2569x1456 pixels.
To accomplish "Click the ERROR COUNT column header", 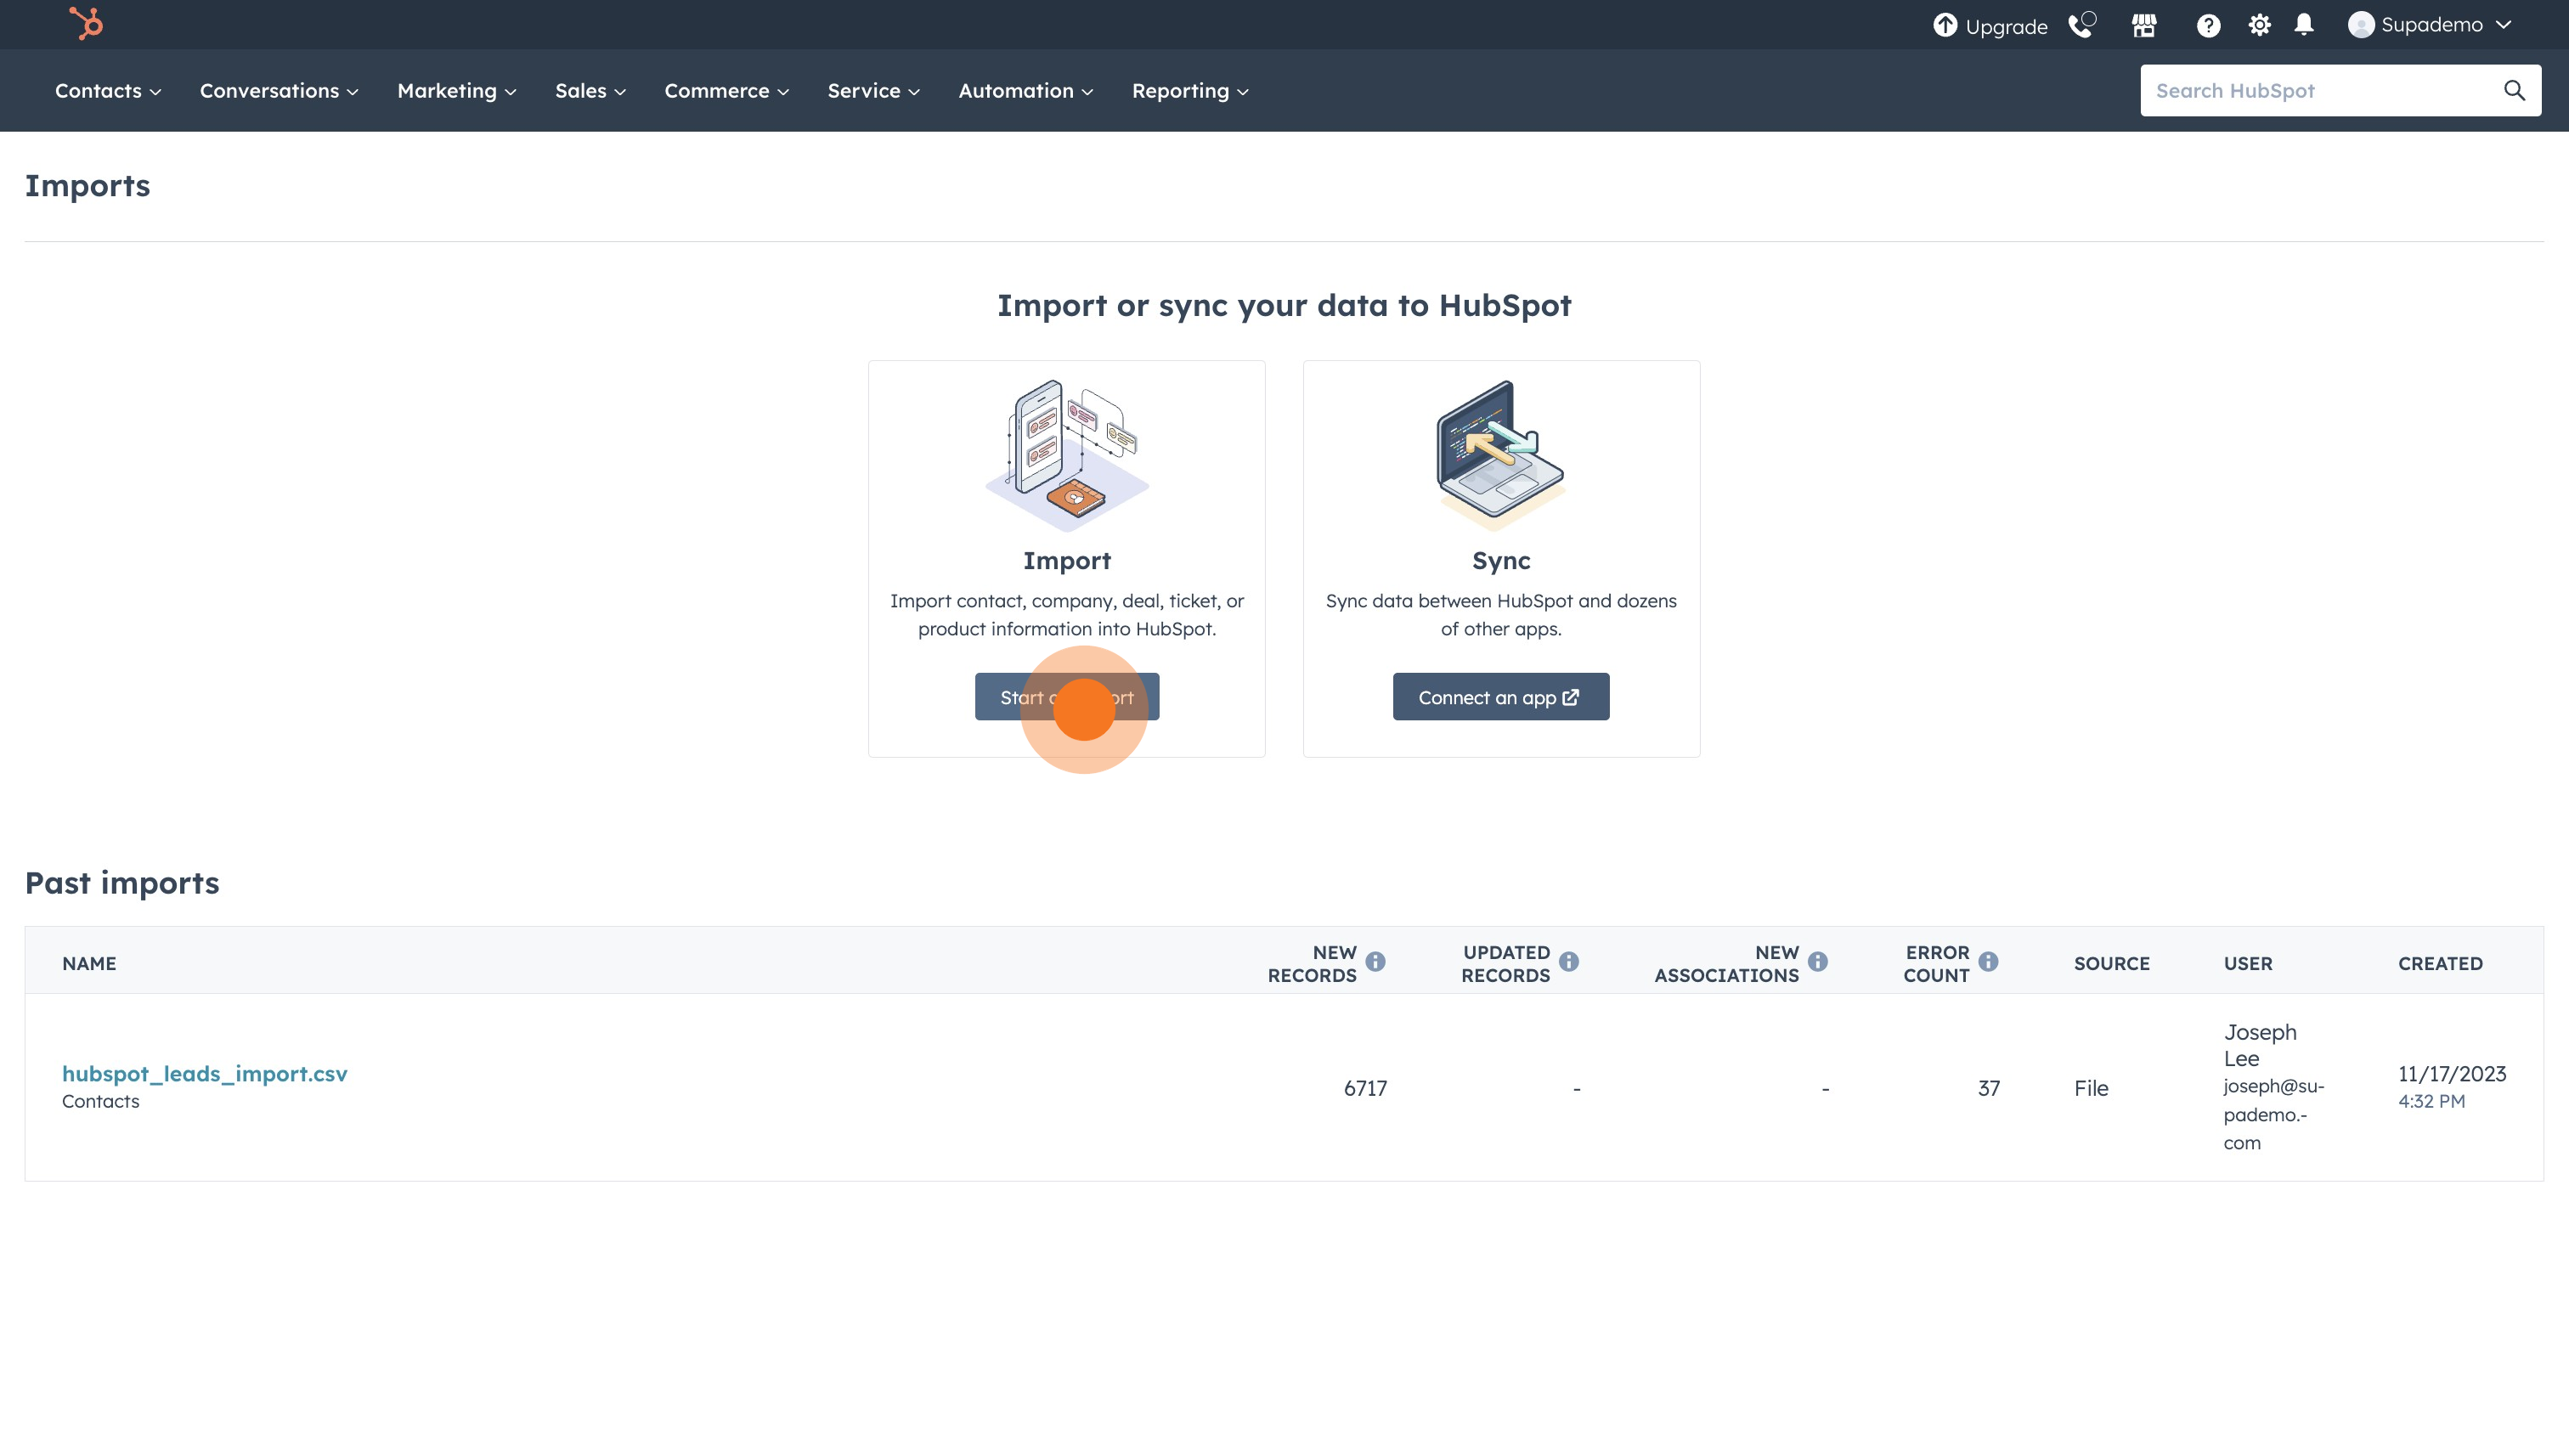I will coord(1936,964).
